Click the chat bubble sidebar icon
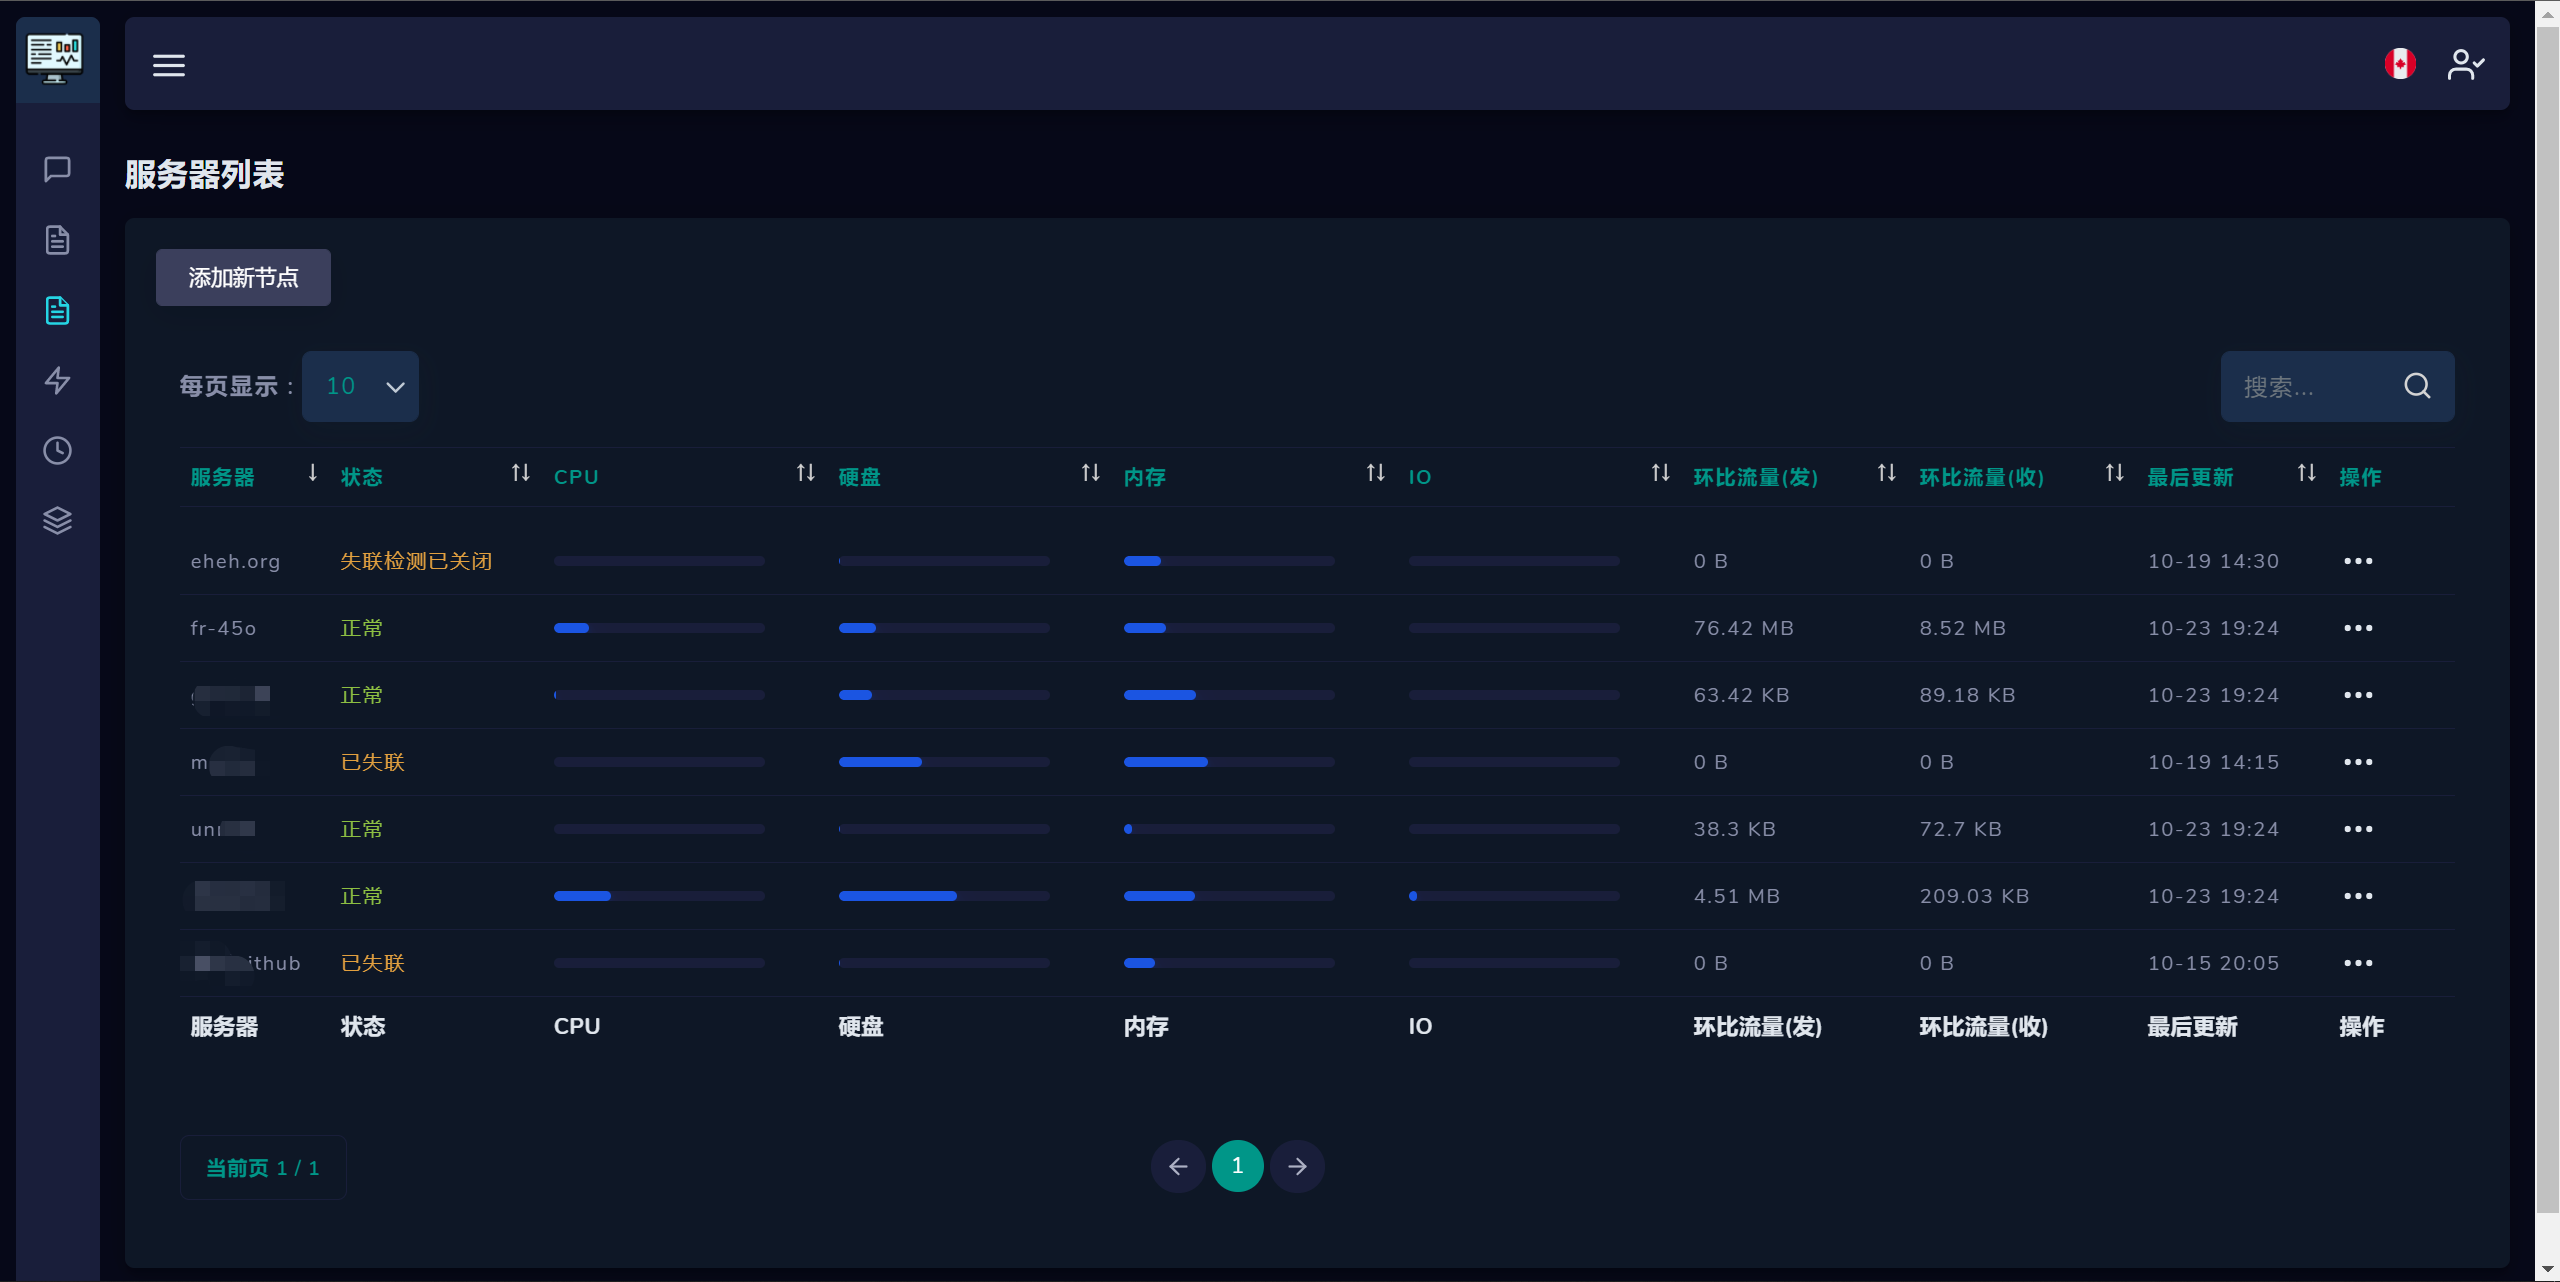 57,169
